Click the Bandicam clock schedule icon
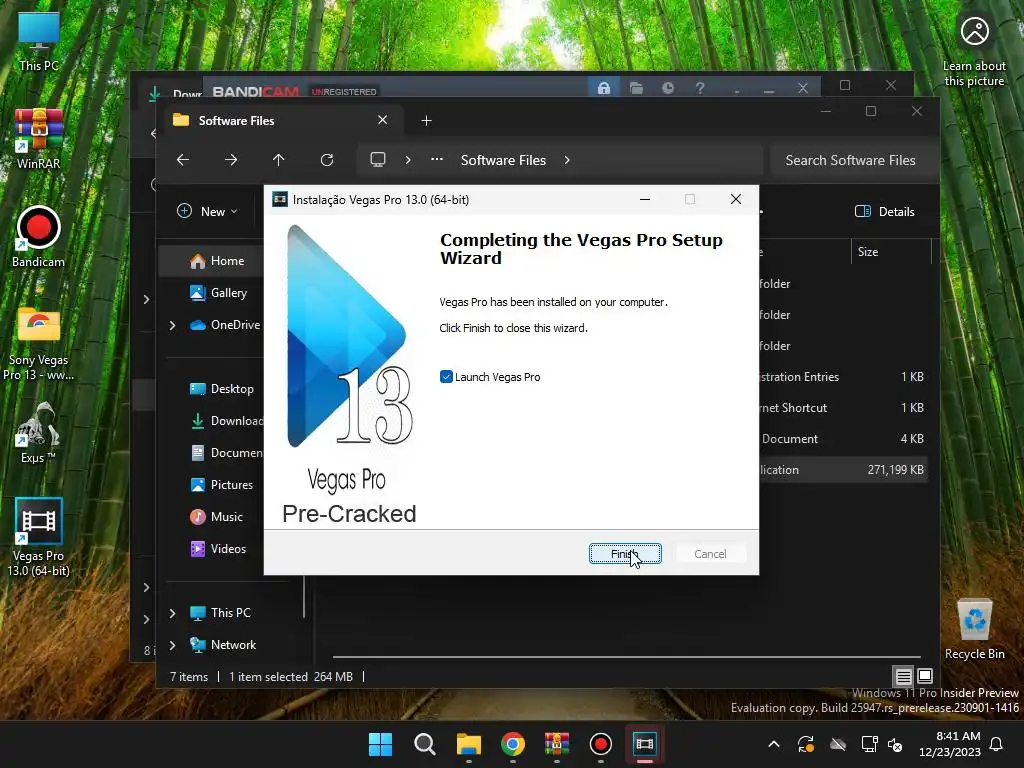 coord(667,88)
